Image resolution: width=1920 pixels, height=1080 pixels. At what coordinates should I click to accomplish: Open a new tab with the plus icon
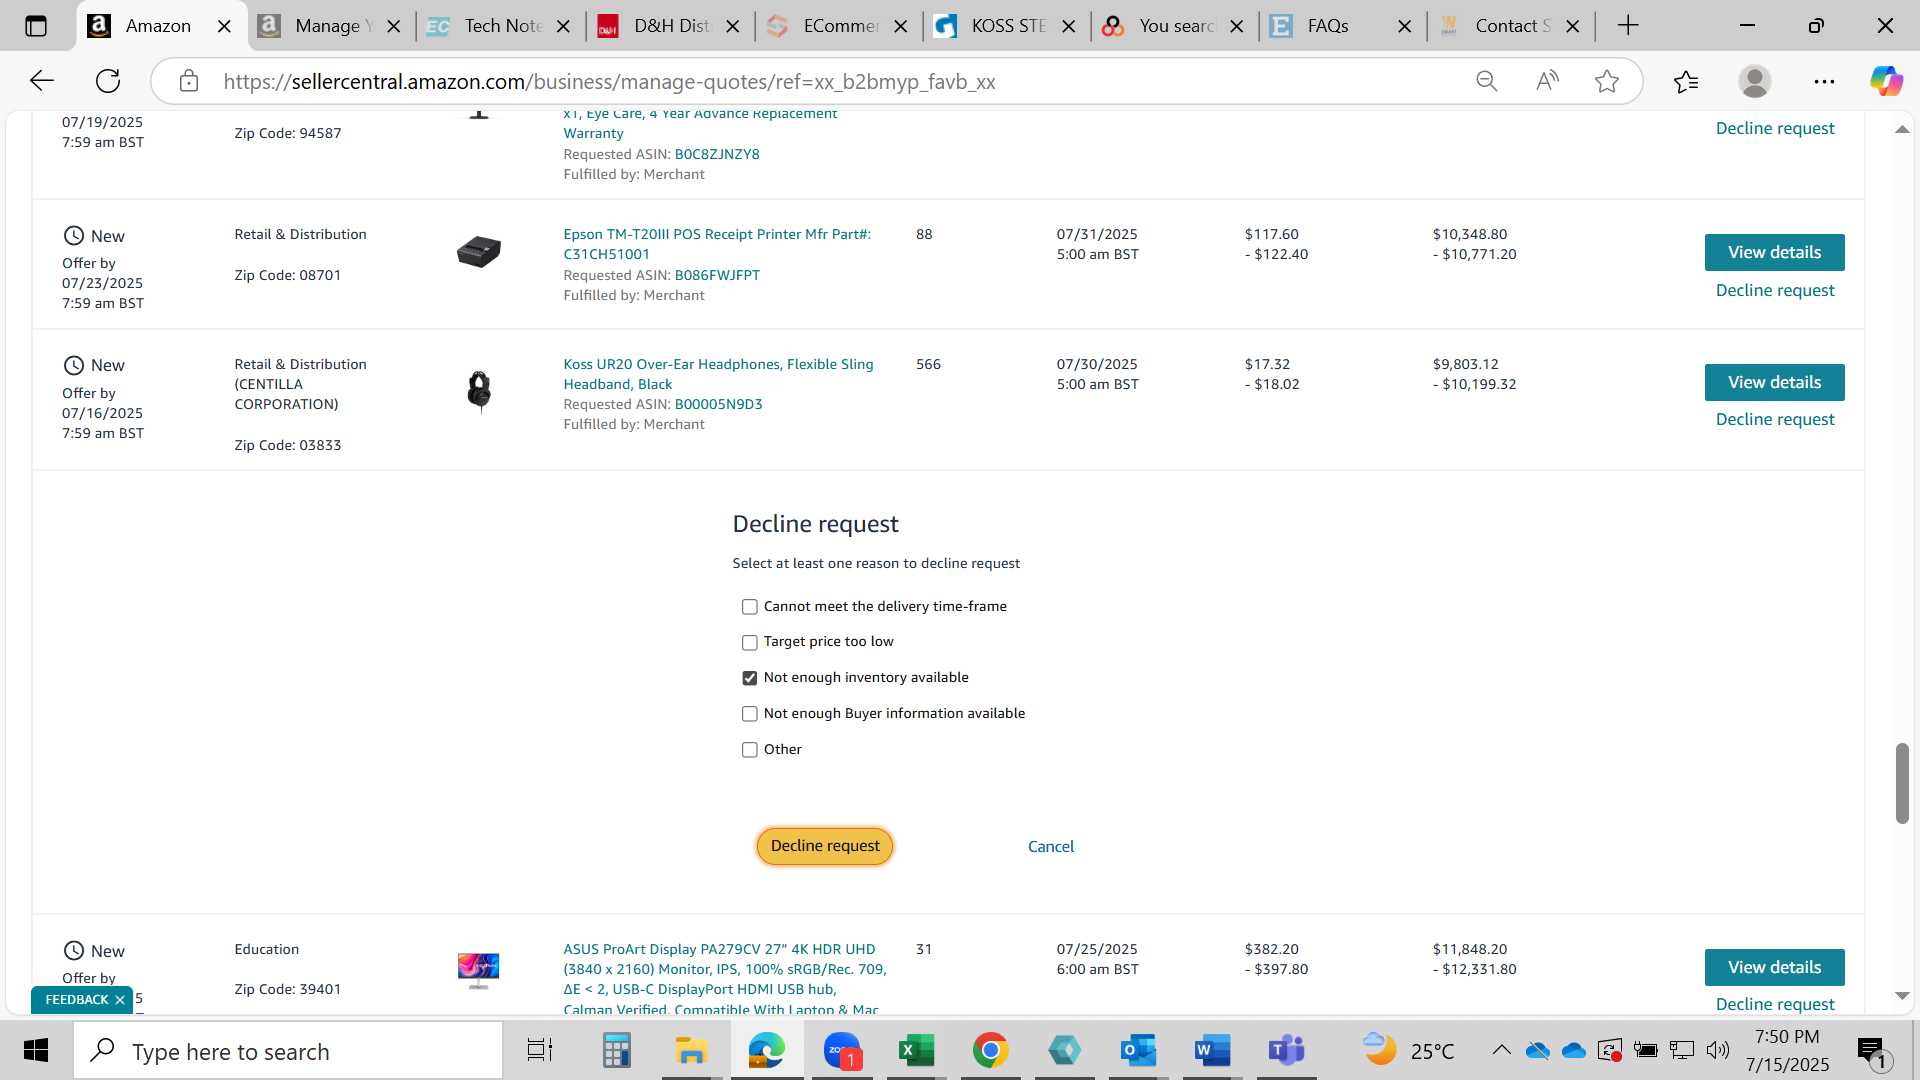(x=1628, y=26)
